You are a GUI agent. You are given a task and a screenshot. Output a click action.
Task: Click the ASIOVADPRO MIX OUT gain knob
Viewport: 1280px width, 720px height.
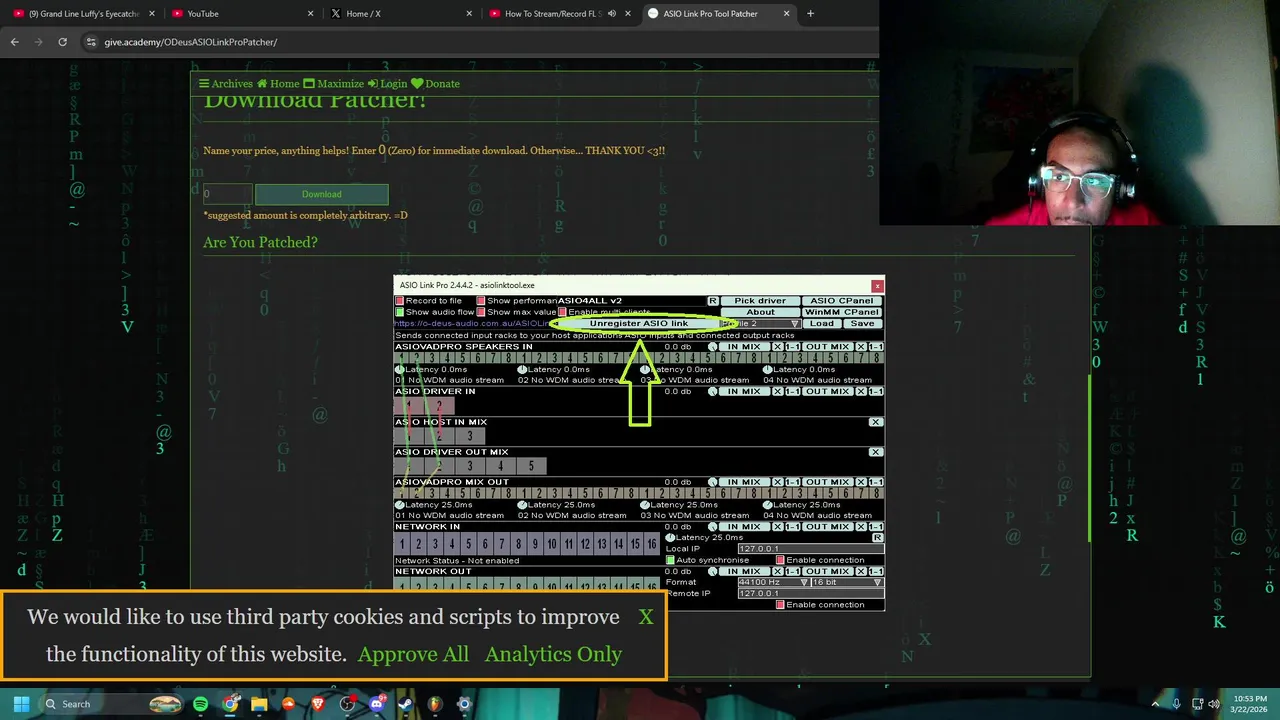tap(713, 482)
